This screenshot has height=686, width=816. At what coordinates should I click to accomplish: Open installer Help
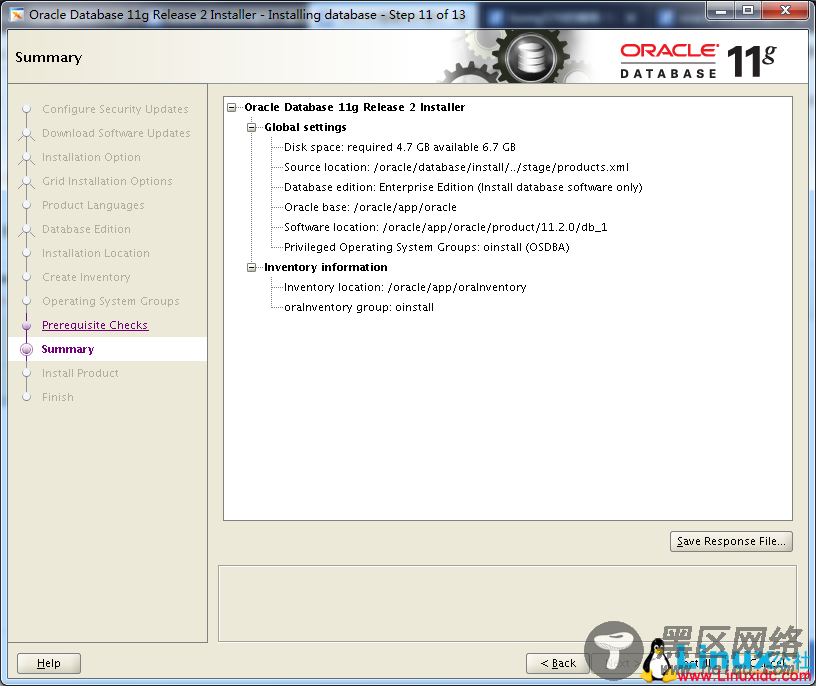[x=49, y=663]
